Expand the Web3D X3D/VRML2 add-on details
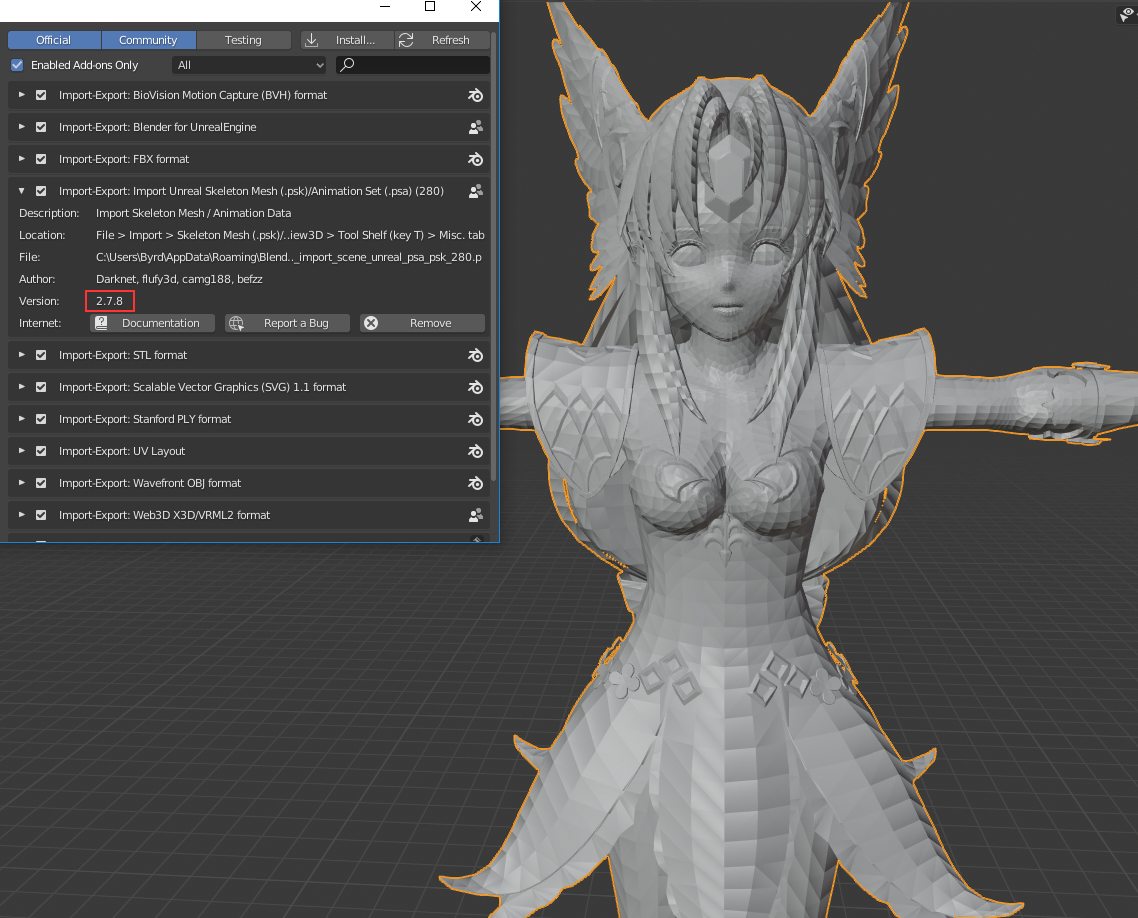Screen dimensions: 1138x918 22,515
